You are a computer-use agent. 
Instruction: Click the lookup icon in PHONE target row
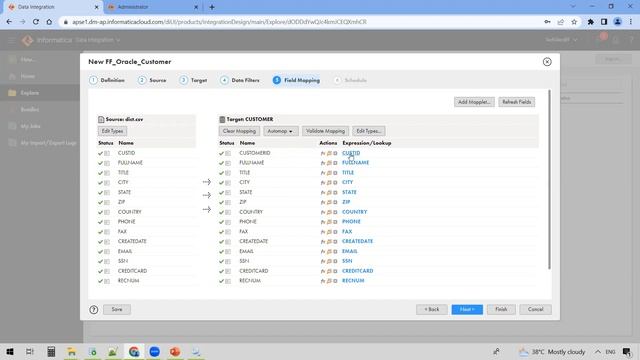(x=329, y=222)
